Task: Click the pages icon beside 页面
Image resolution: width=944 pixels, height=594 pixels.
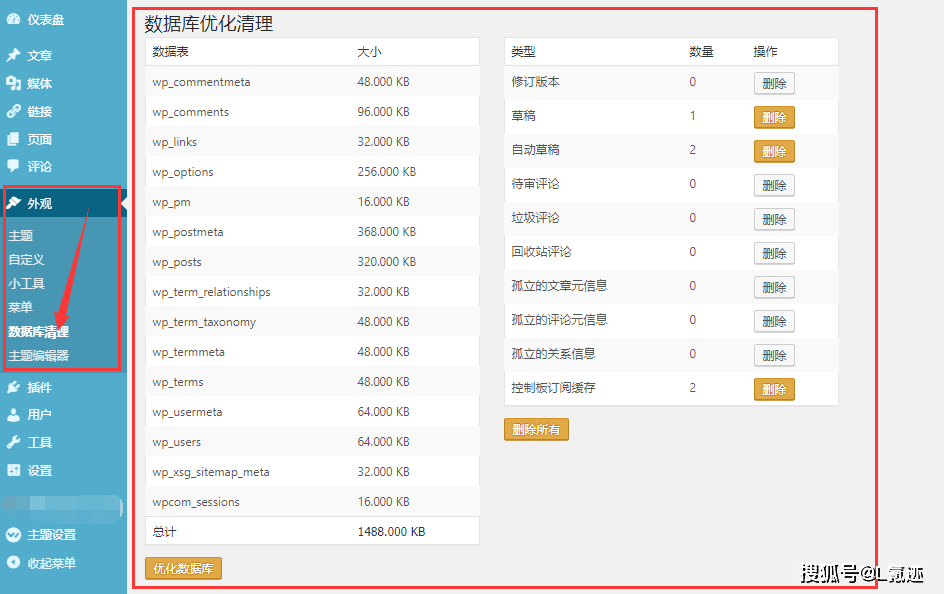Action: coord(13,139)
